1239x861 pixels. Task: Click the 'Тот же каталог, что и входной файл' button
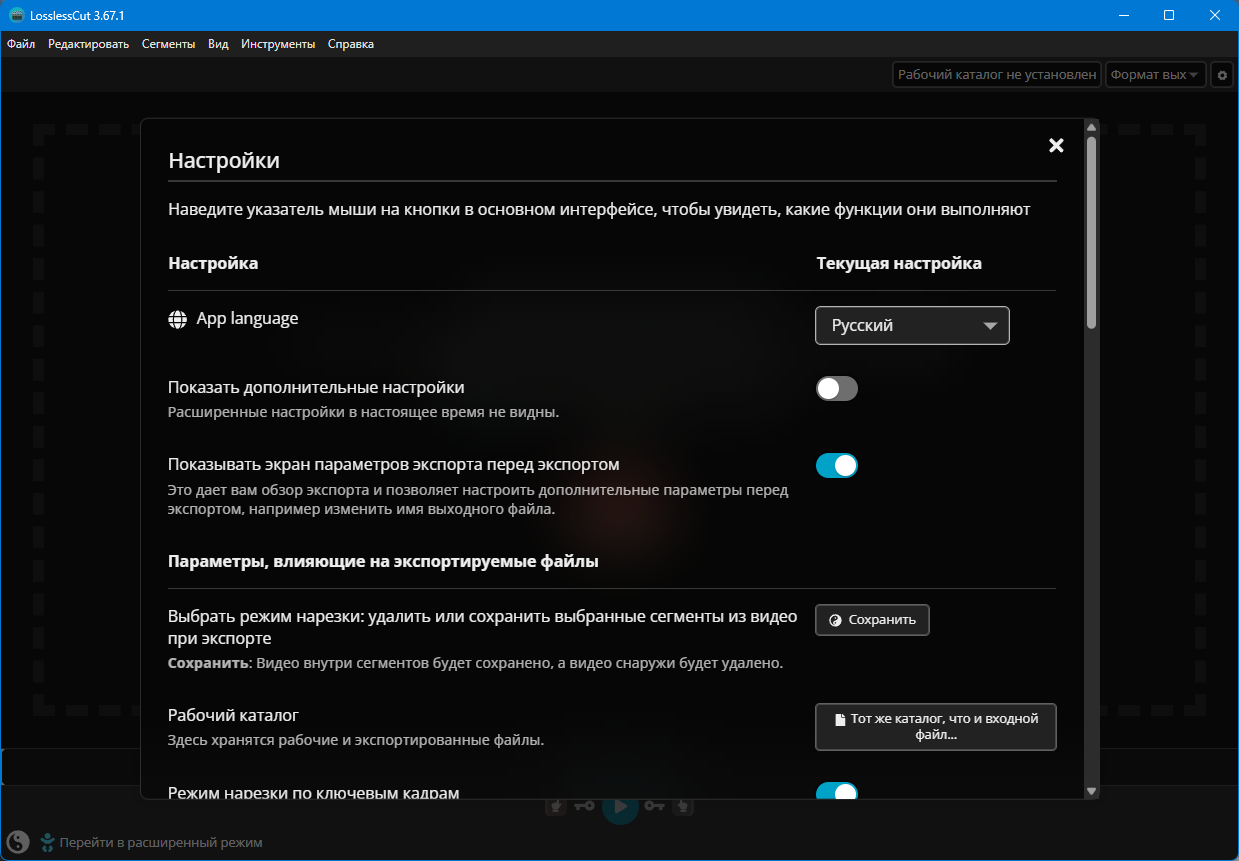coord(935,727)
